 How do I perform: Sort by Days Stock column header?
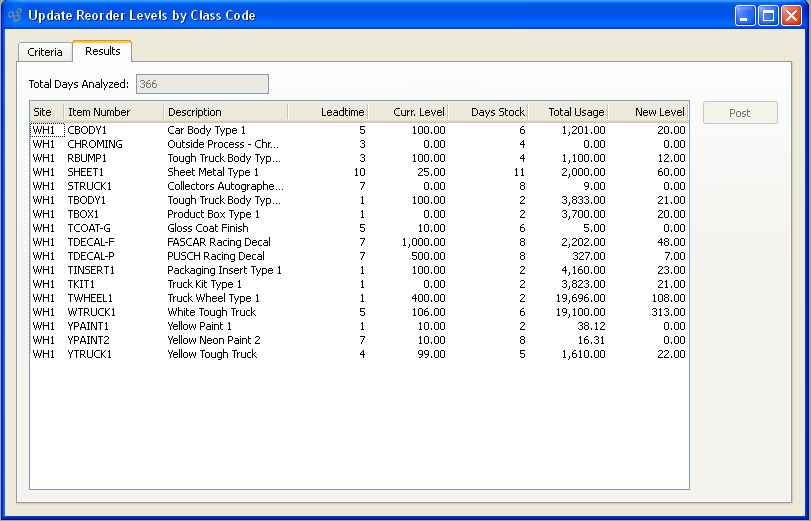pyautogui.click(x=488, y=112)
